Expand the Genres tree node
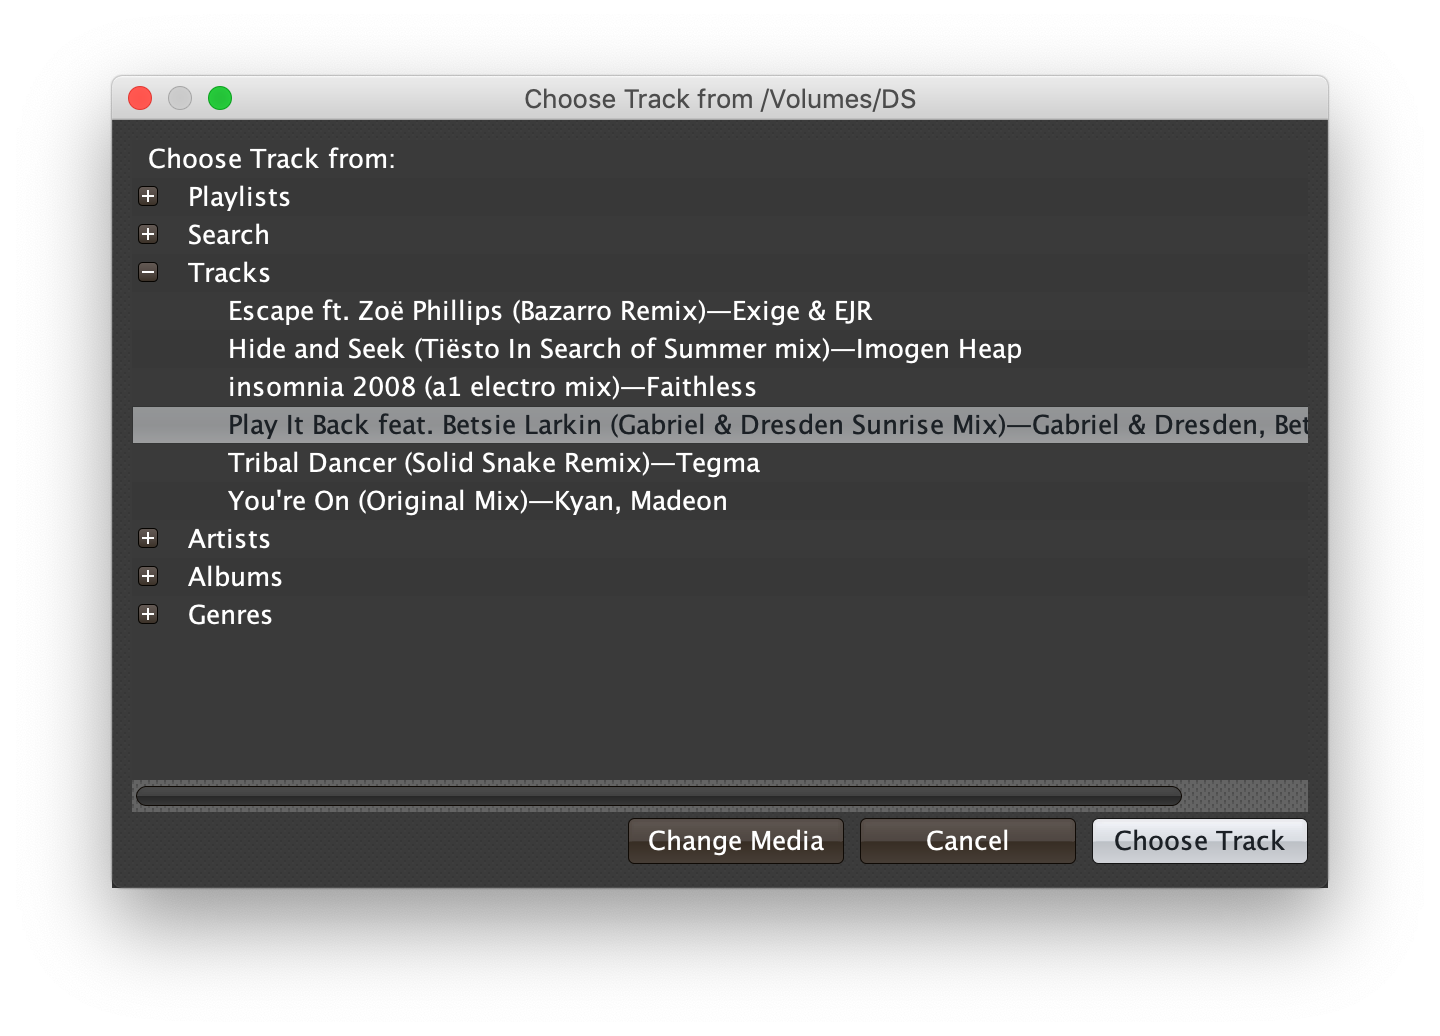Screen dimensions: 1440x1036 click(x=148, y=614)
